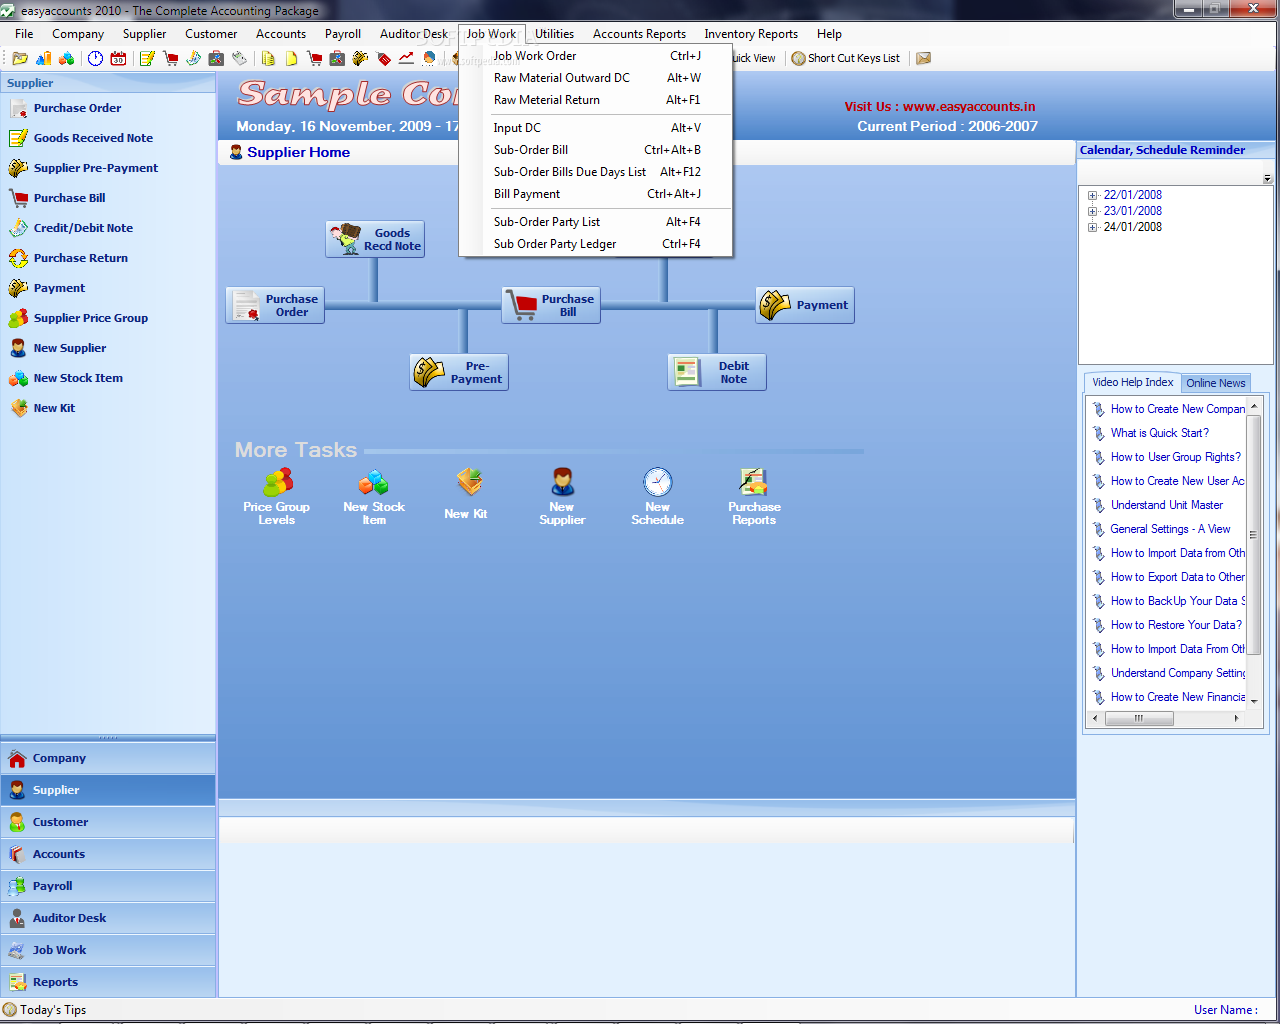
Task: Expand the 24/01/2008 calendar tree node
Action: (x=1093, y=228)
